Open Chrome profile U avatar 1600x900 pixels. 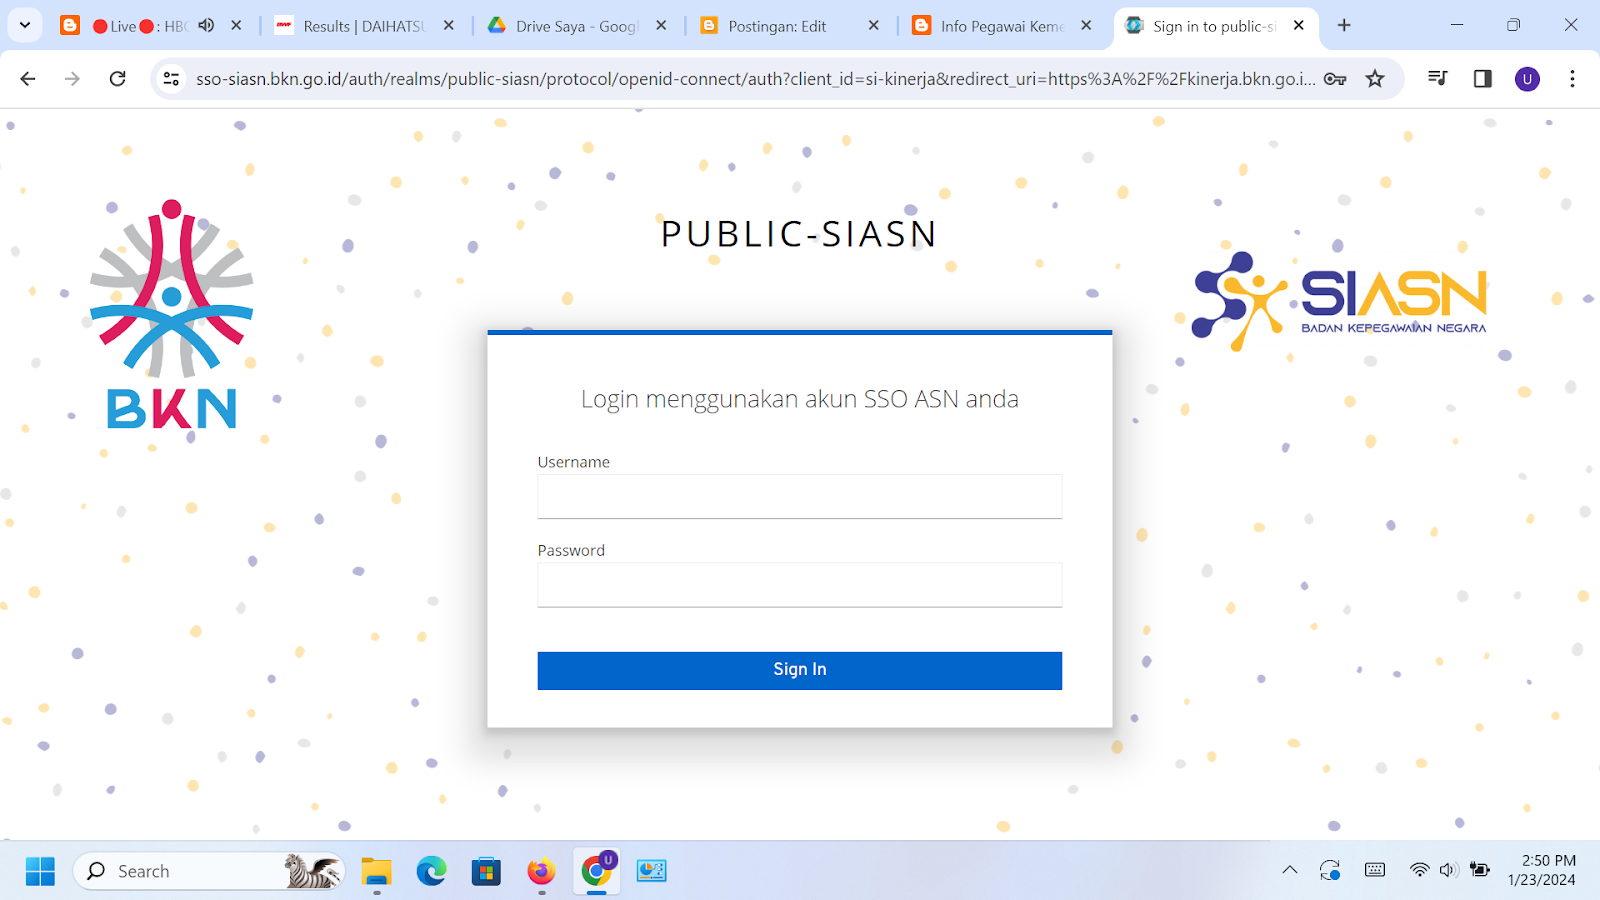click(1527, 79)
